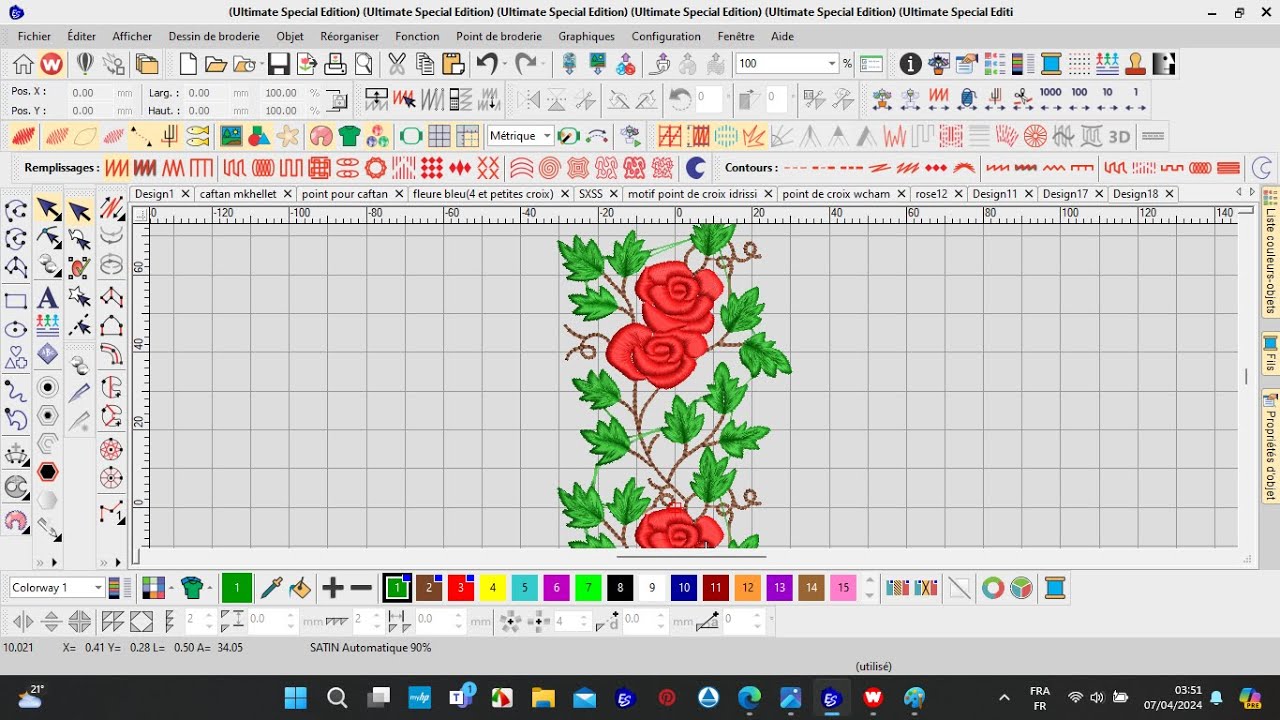1280x720 pixels.
Task: Redo the last undone action
Action: [x=526, y=64]
